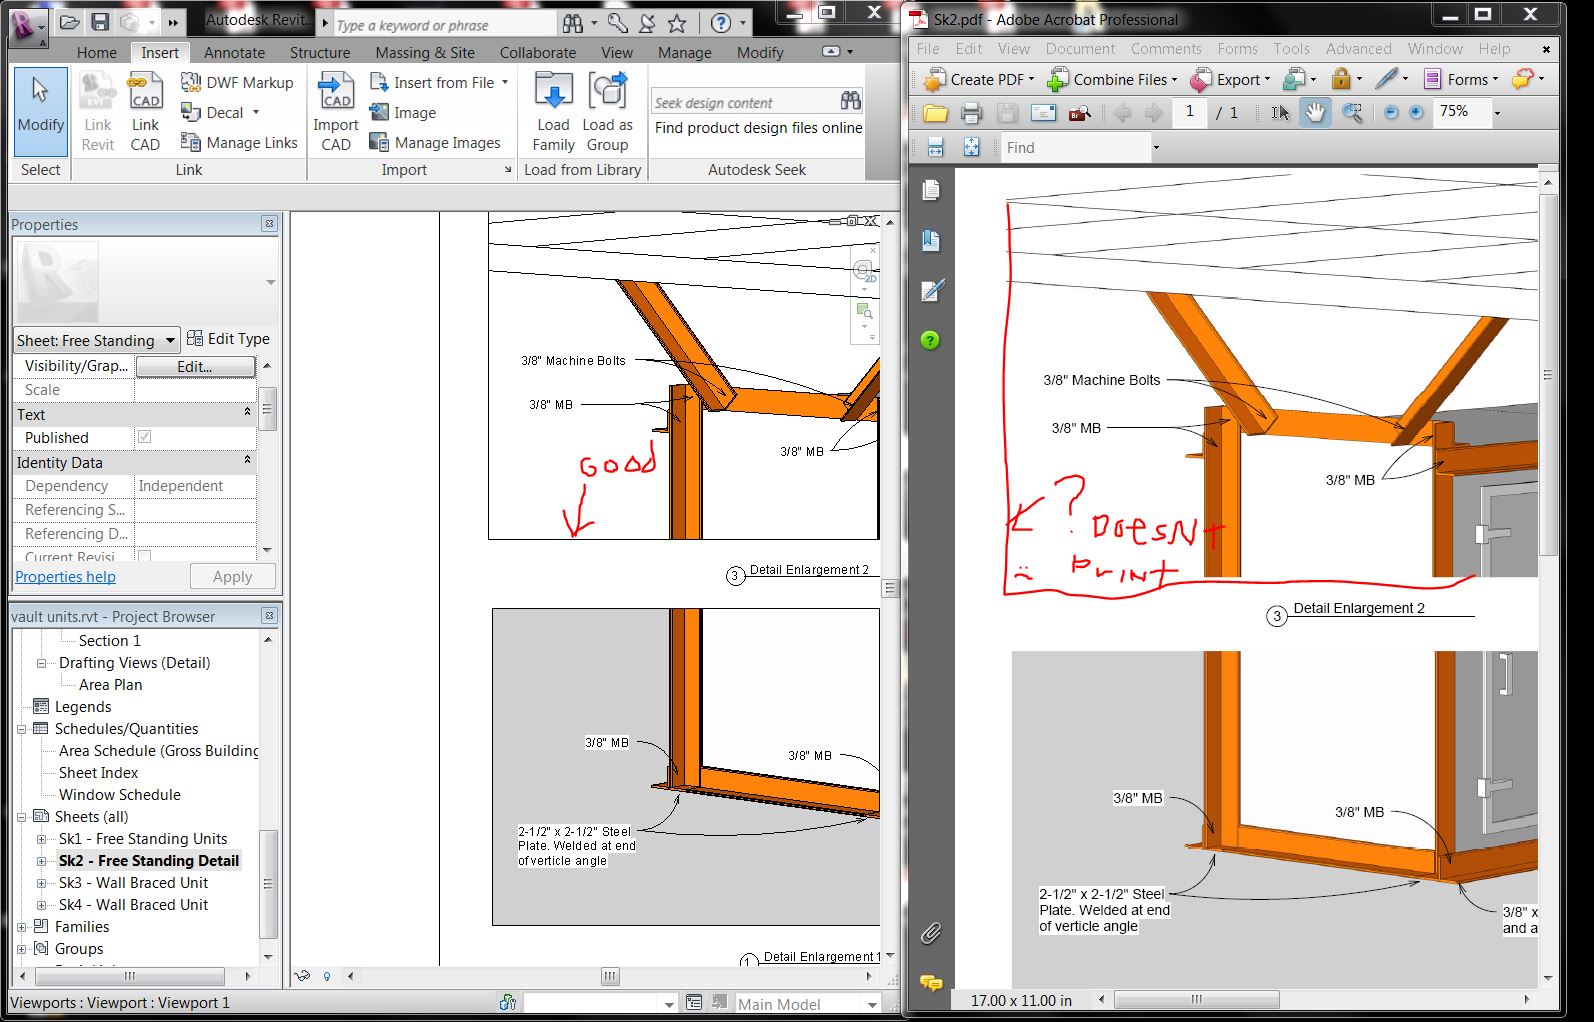The image size is (1594, 1022).
Task: Open the Acrobat Comments menu
Action: click(x=1165, y=49)
